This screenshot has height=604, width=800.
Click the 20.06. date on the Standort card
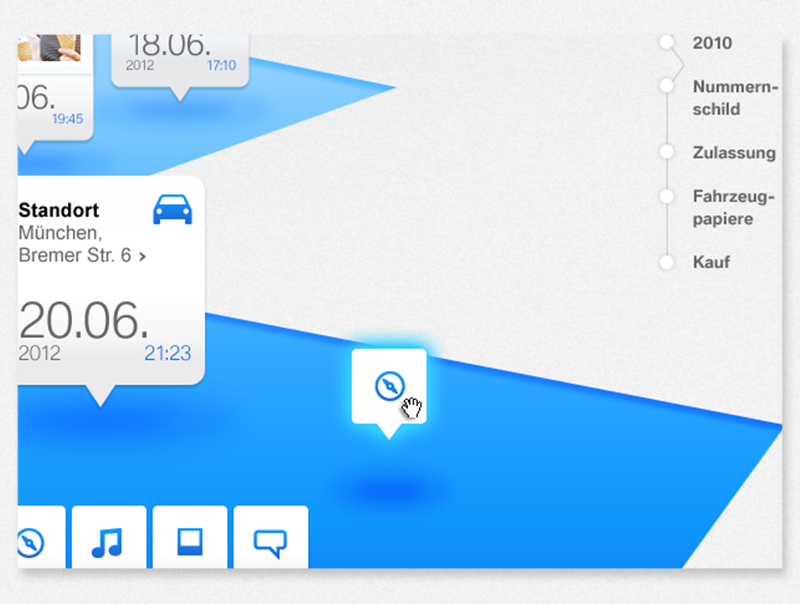84,321
